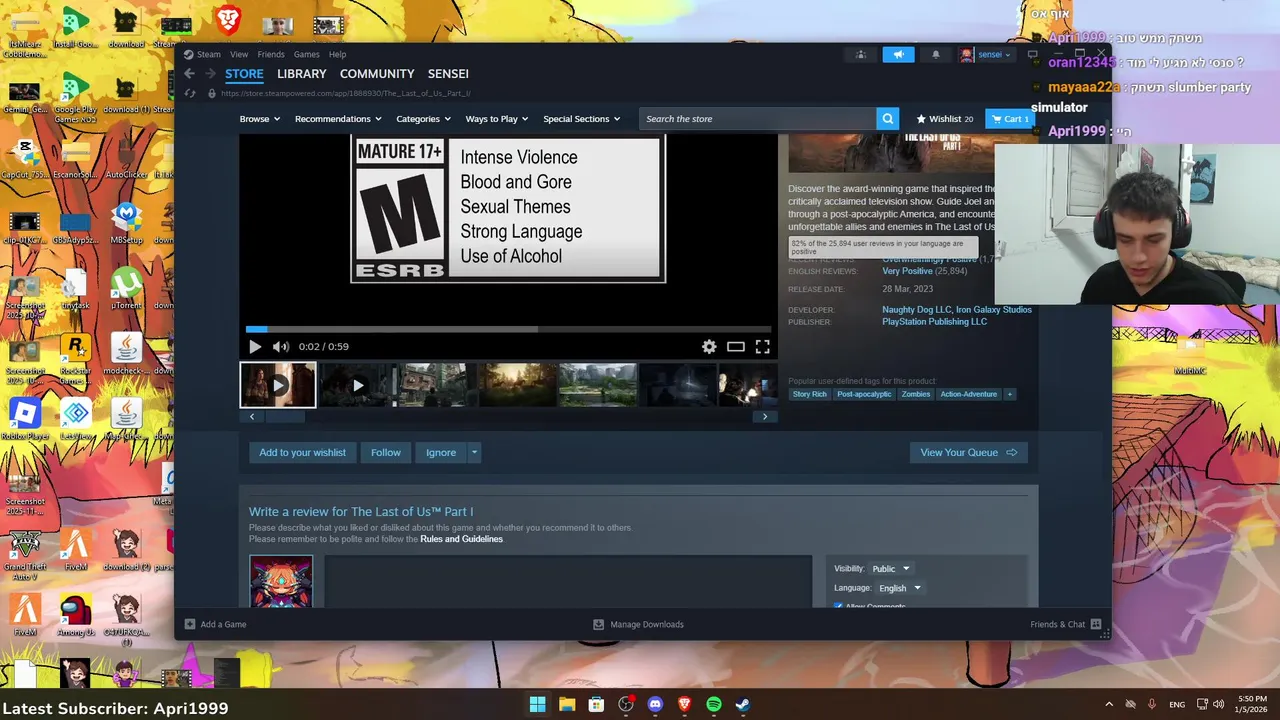Switch to the LIBRARY tab
Viewport: 1280px width, 720px height.
(302, 74)
